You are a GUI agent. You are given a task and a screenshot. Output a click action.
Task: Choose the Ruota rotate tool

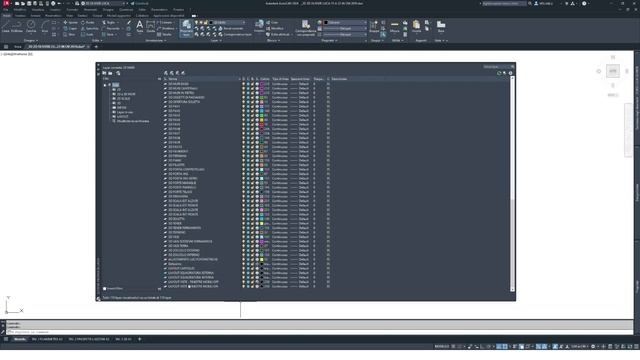click(87, 22)
